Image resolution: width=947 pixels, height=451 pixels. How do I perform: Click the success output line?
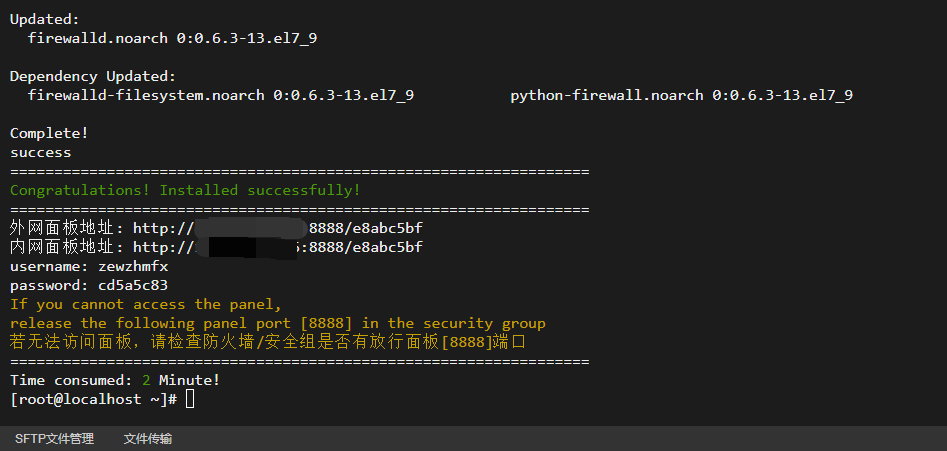click(x=40, y=153)
